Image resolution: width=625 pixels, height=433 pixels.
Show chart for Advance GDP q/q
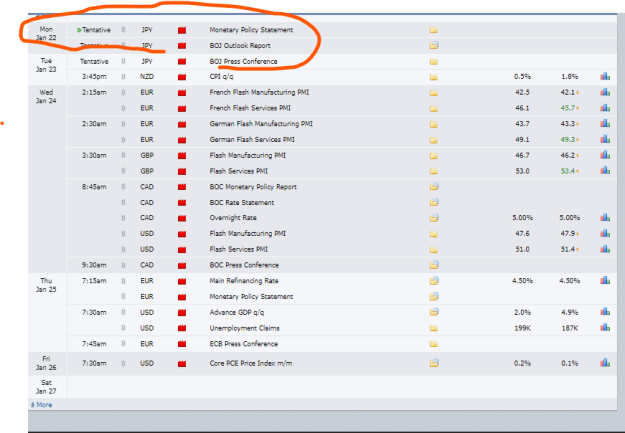pos(605,312)
